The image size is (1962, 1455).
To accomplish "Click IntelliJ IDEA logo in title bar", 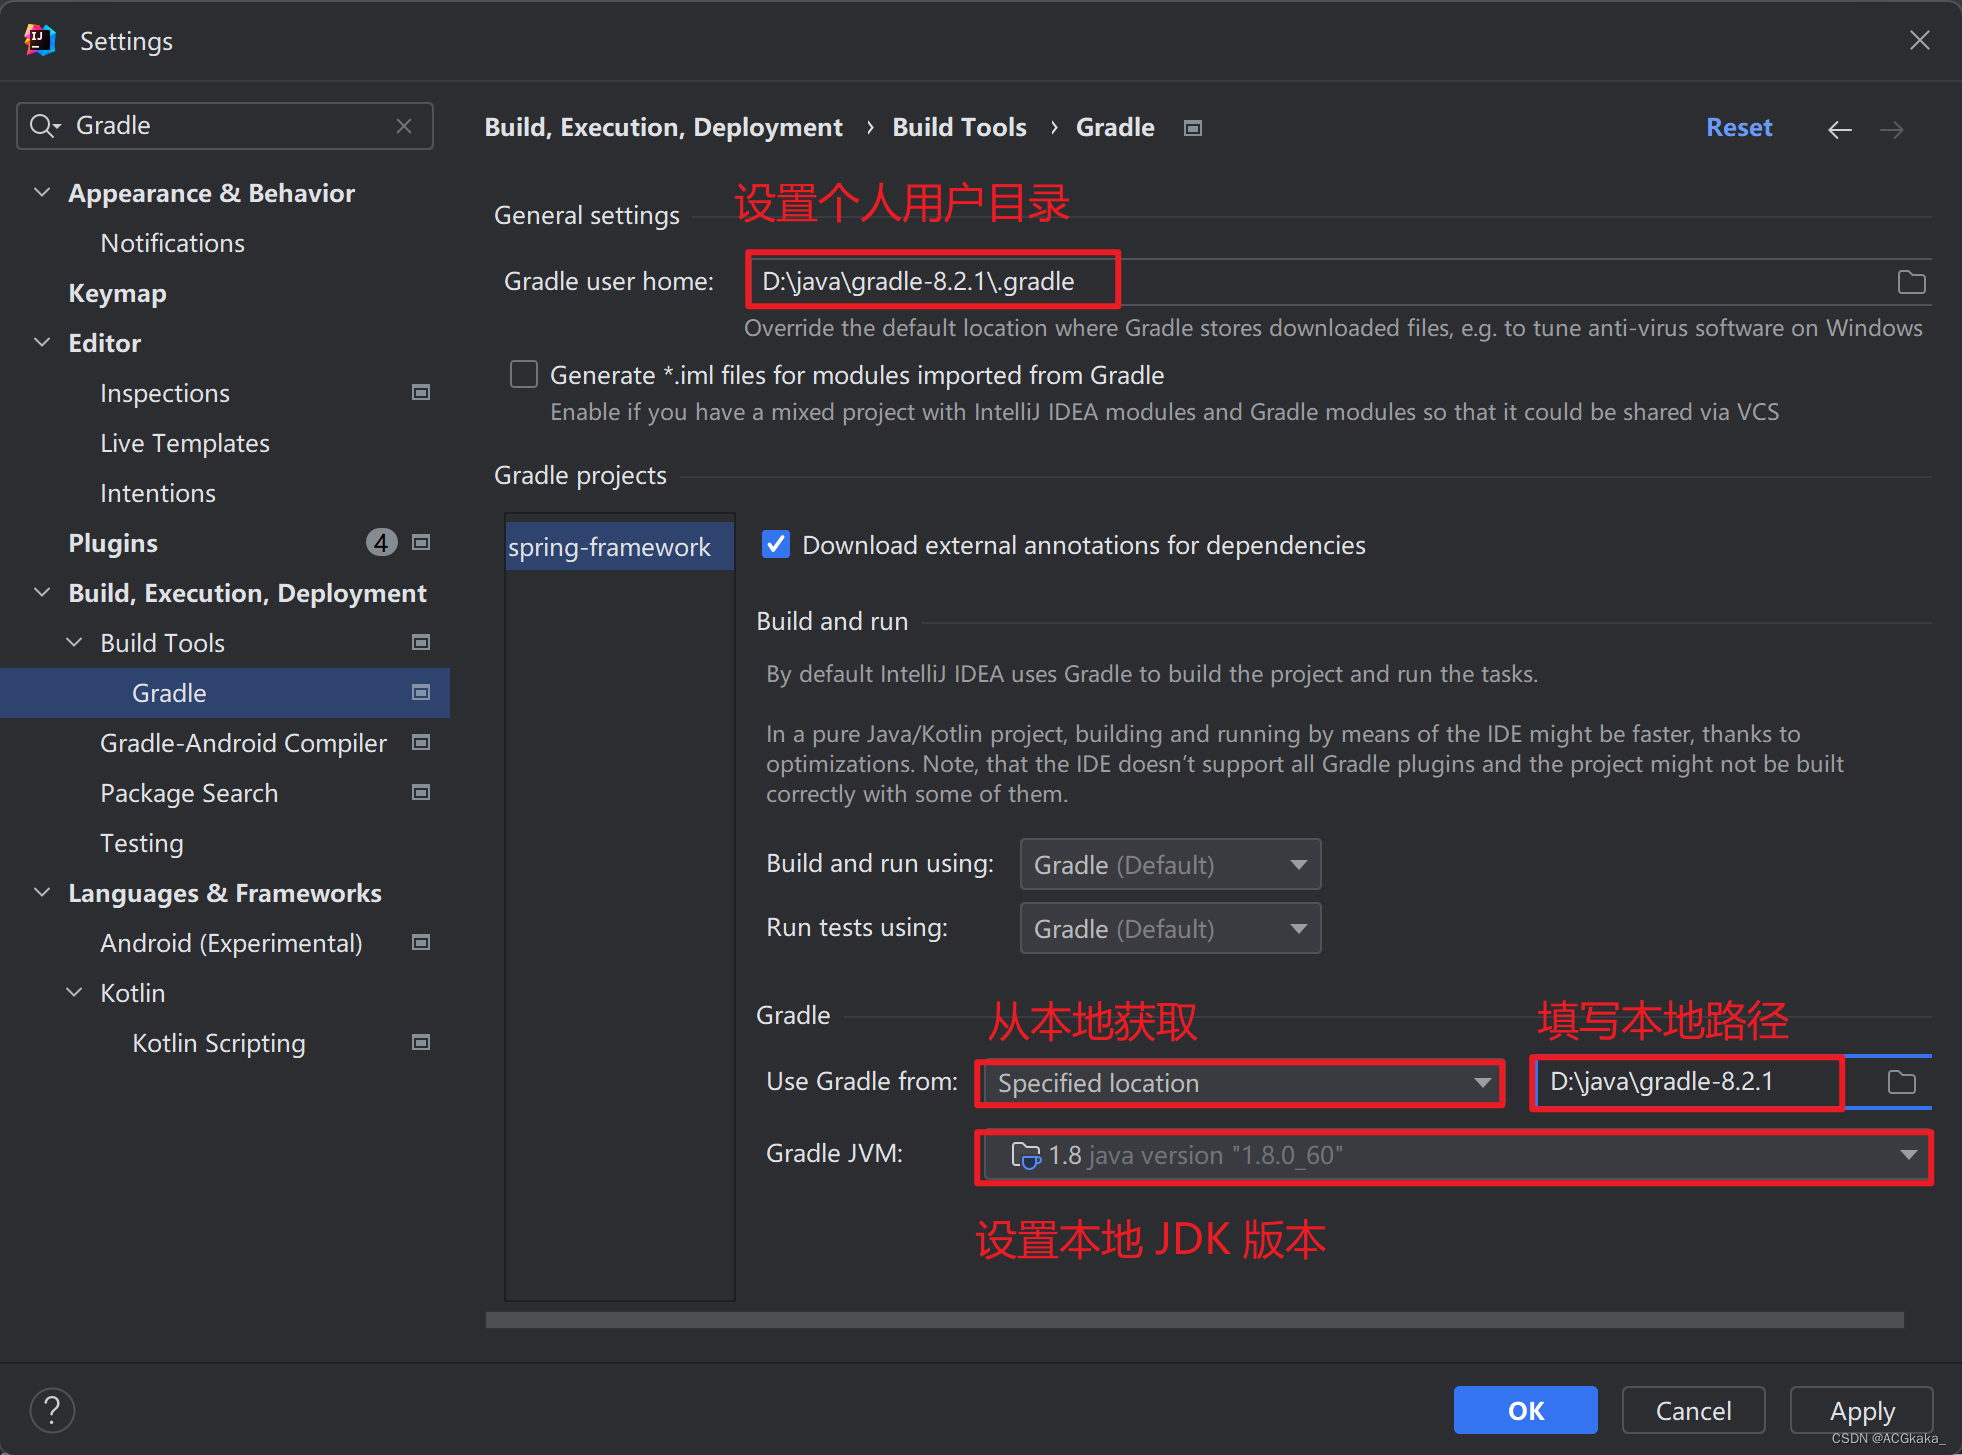I will click(x=40, y=40).
